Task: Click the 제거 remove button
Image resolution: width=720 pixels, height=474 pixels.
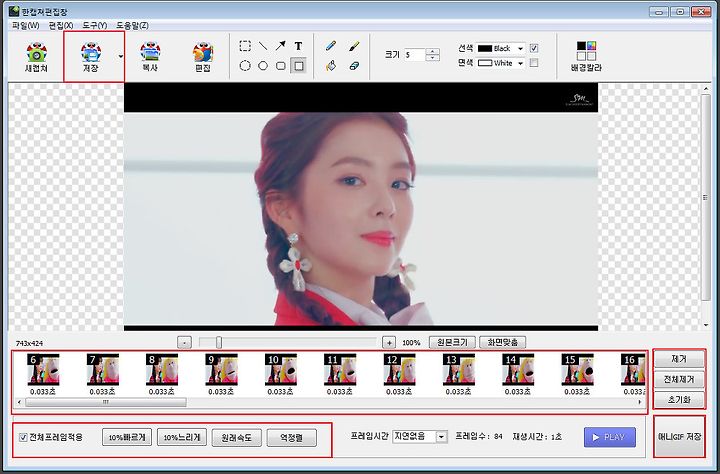Action: [679, 360]
